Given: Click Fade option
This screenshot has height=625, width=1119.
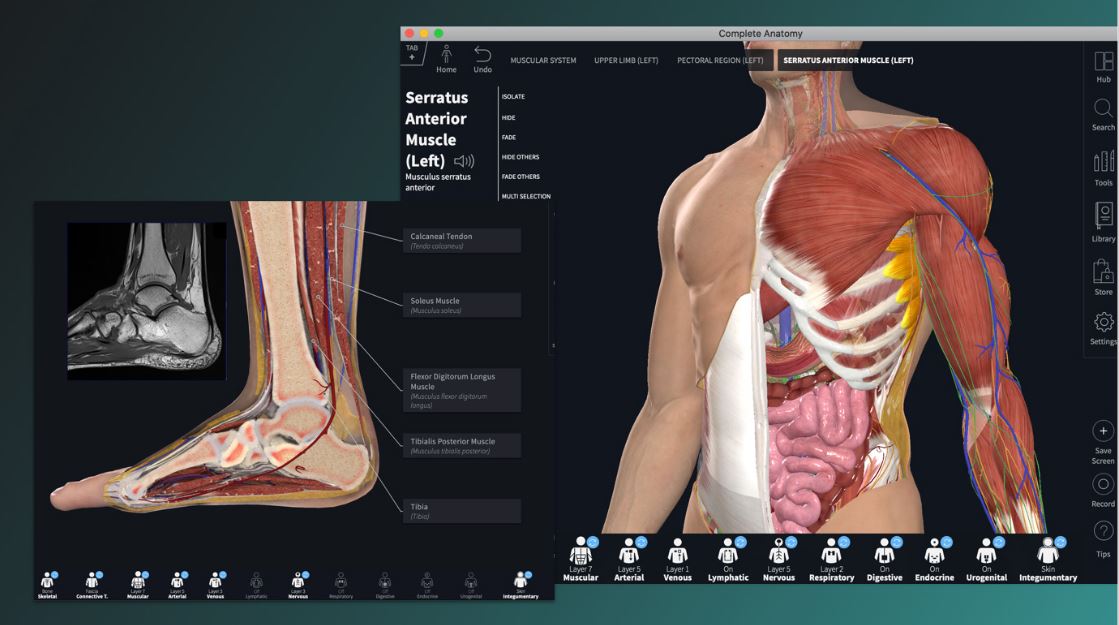Looking at the screenshot, I should point(508,137).
